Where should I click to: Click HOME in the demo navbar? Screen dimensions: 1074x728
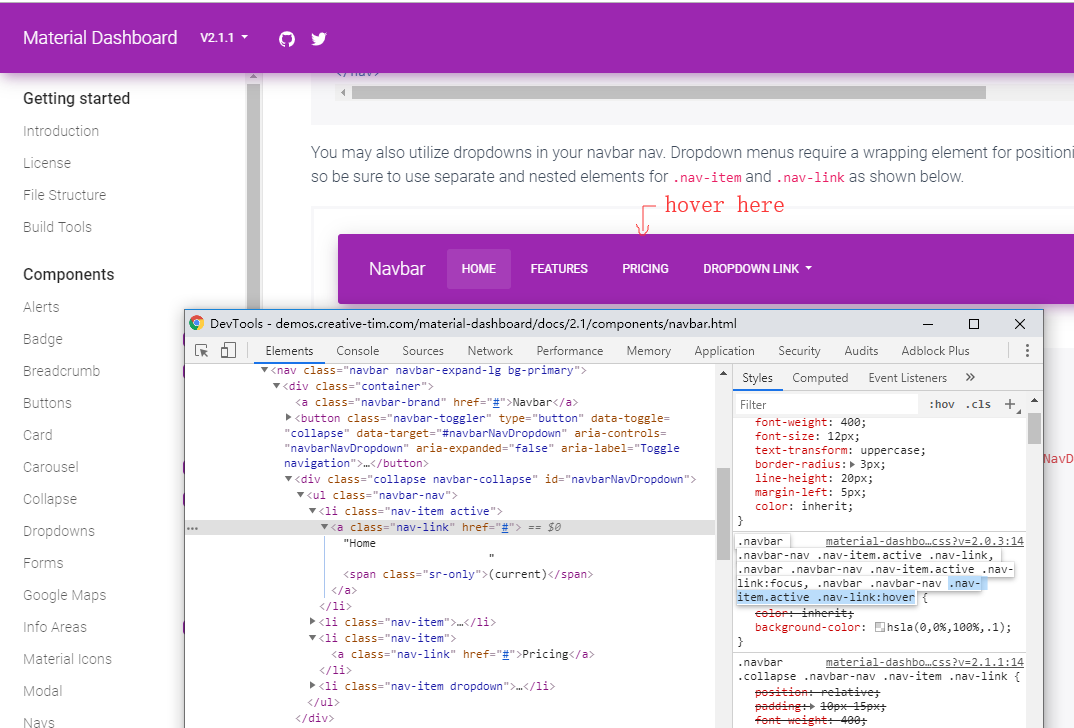pyautogui.click(x=478, y=268)
